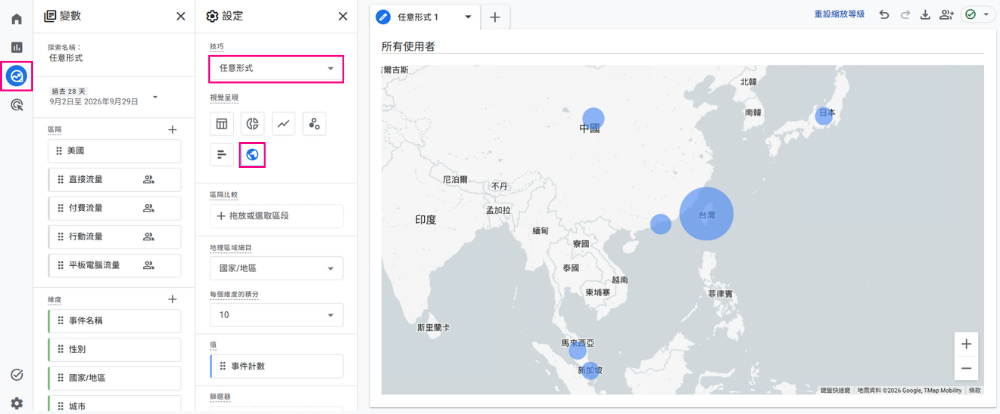
Task: Click the user-segment icon on 直接流量
Action: click(x=149, y=180)
